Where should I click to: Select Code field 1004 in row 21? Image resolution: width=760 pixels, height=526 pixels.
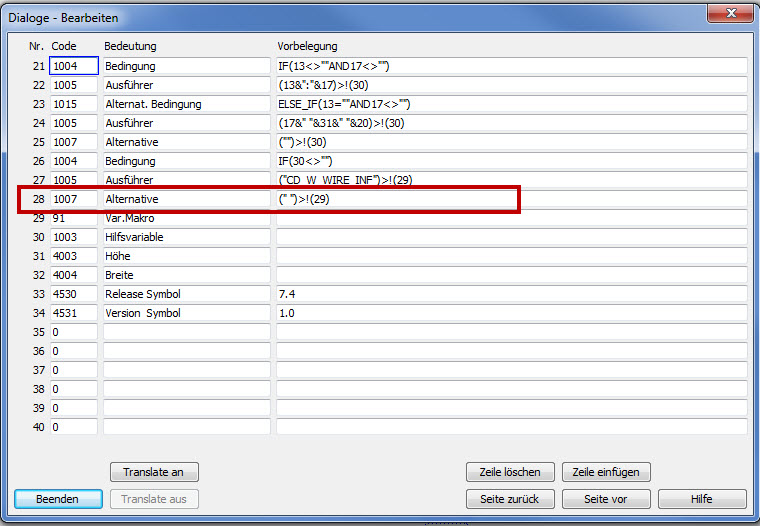[x=74, y=66]
